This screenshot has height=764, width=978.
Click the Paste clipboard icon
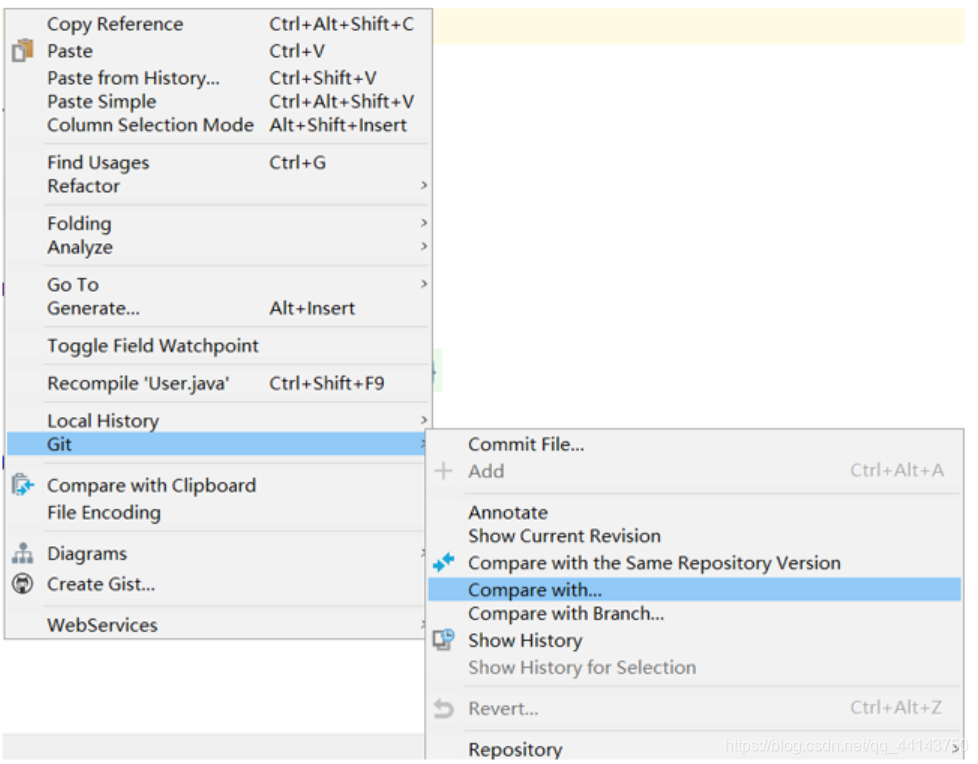(22, 51)
